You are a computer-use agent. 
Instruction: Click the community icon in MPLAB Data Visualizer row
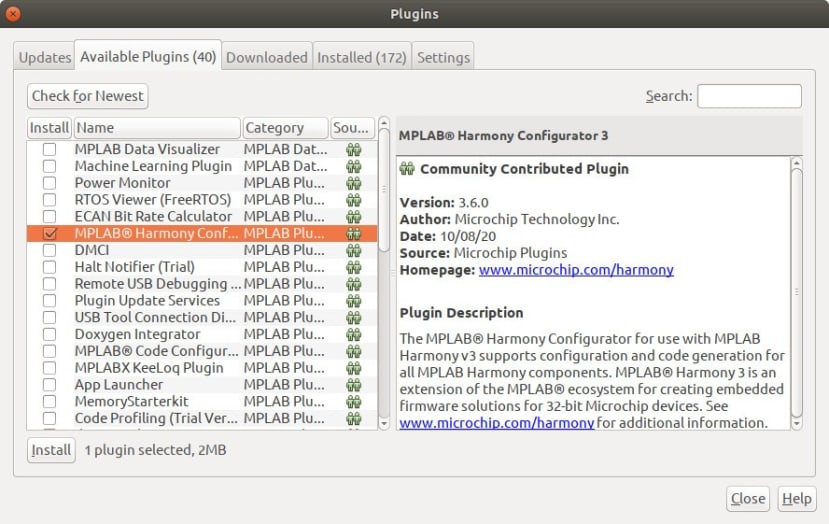354,149
